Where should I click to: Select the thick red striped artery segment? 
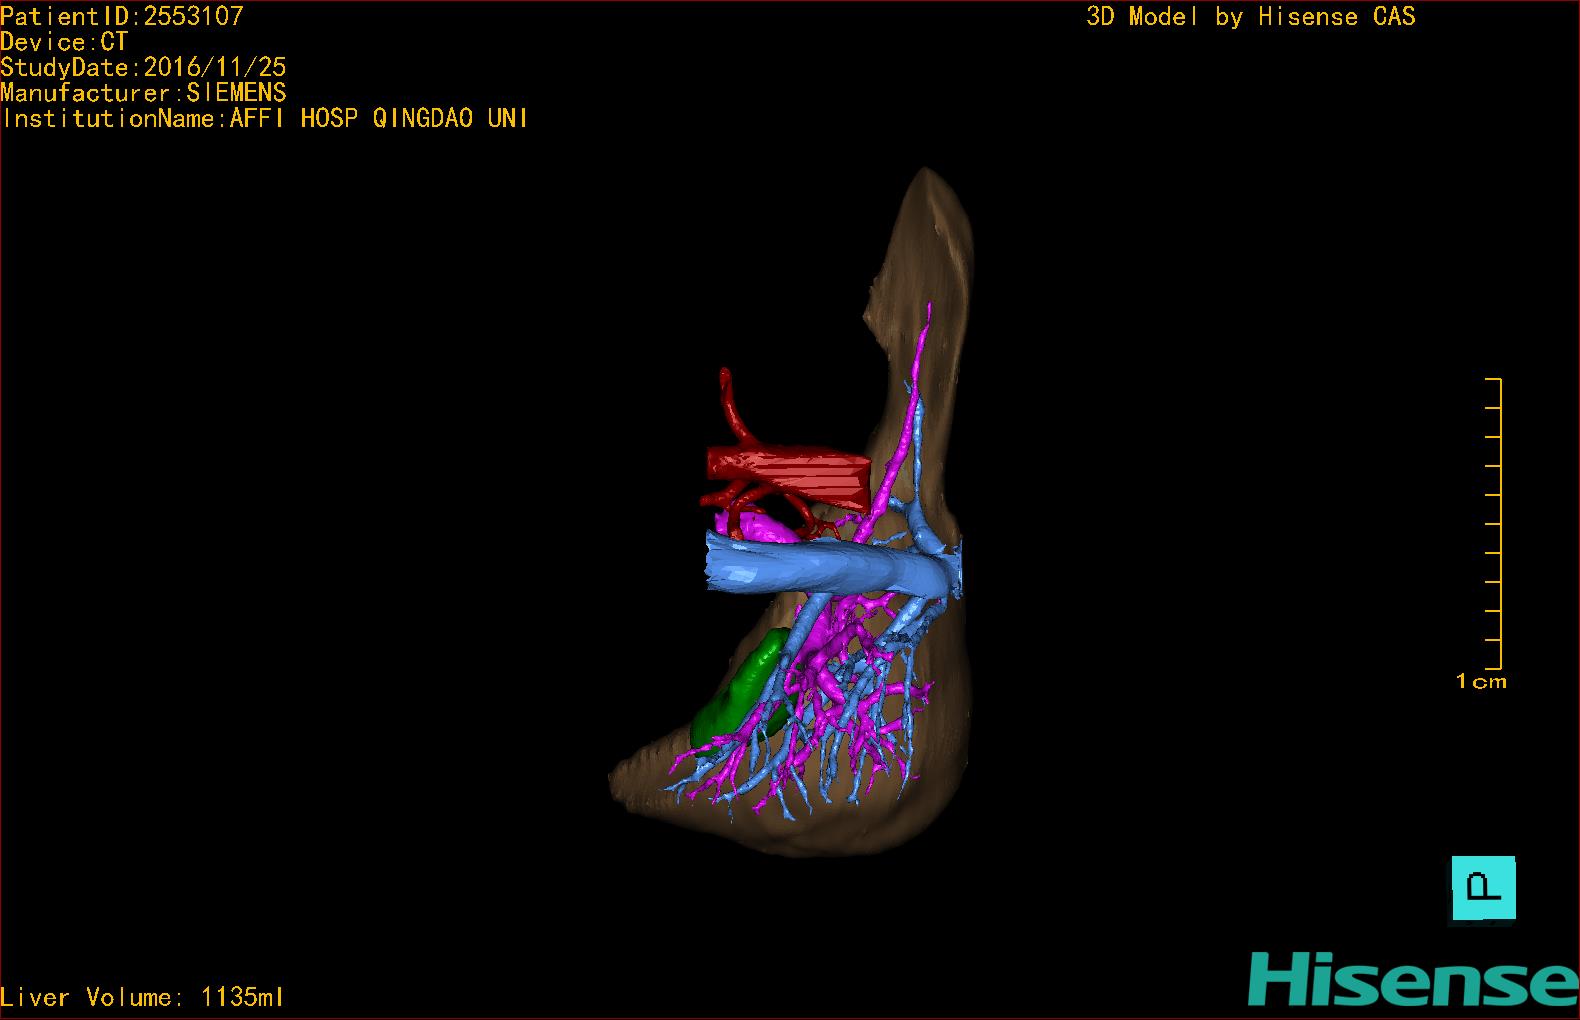pos(790,473)
